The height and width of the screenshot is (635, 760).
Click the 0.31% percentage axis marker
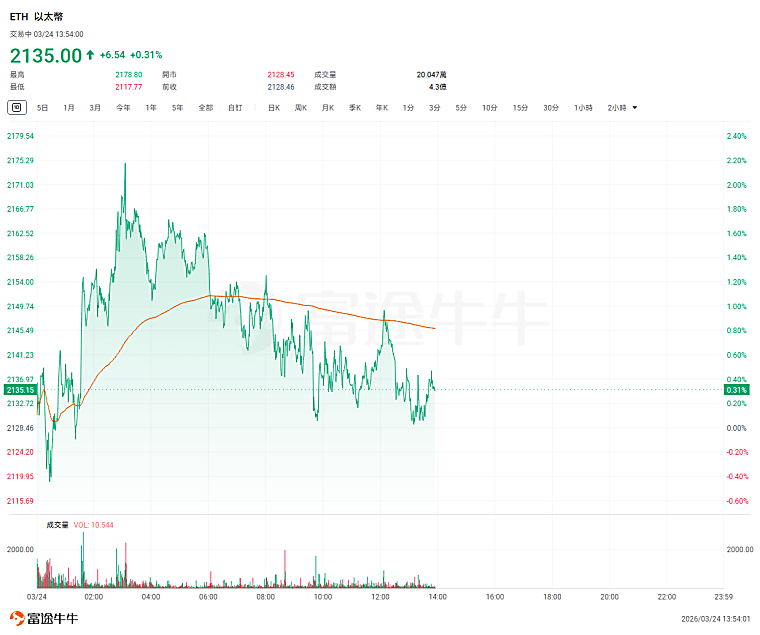tap(737, 390)
